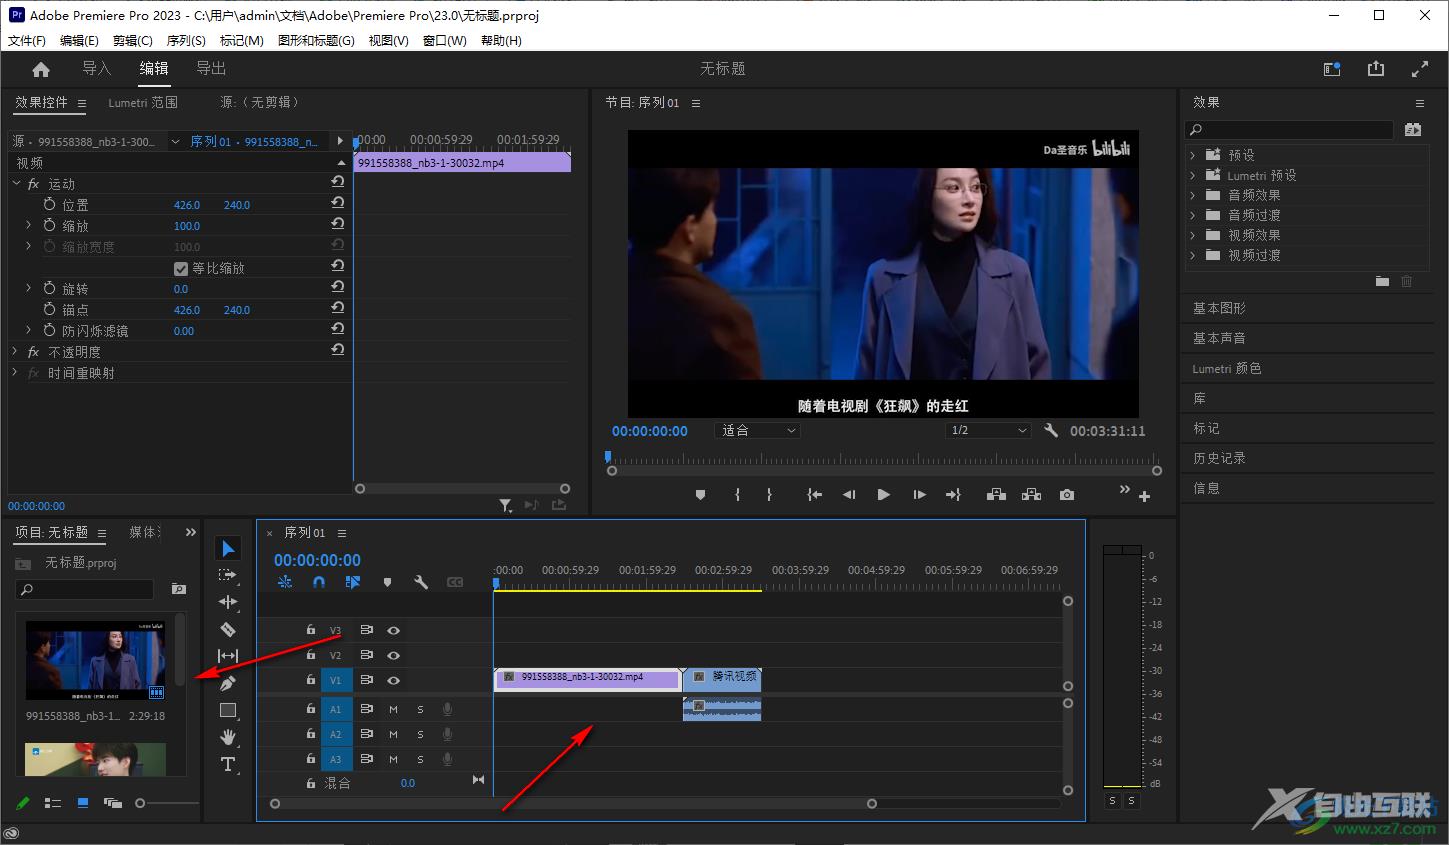Click the Program Monitor playhead marker
The height and width of the screenshot is (845, 1449).
pos(607,456)
